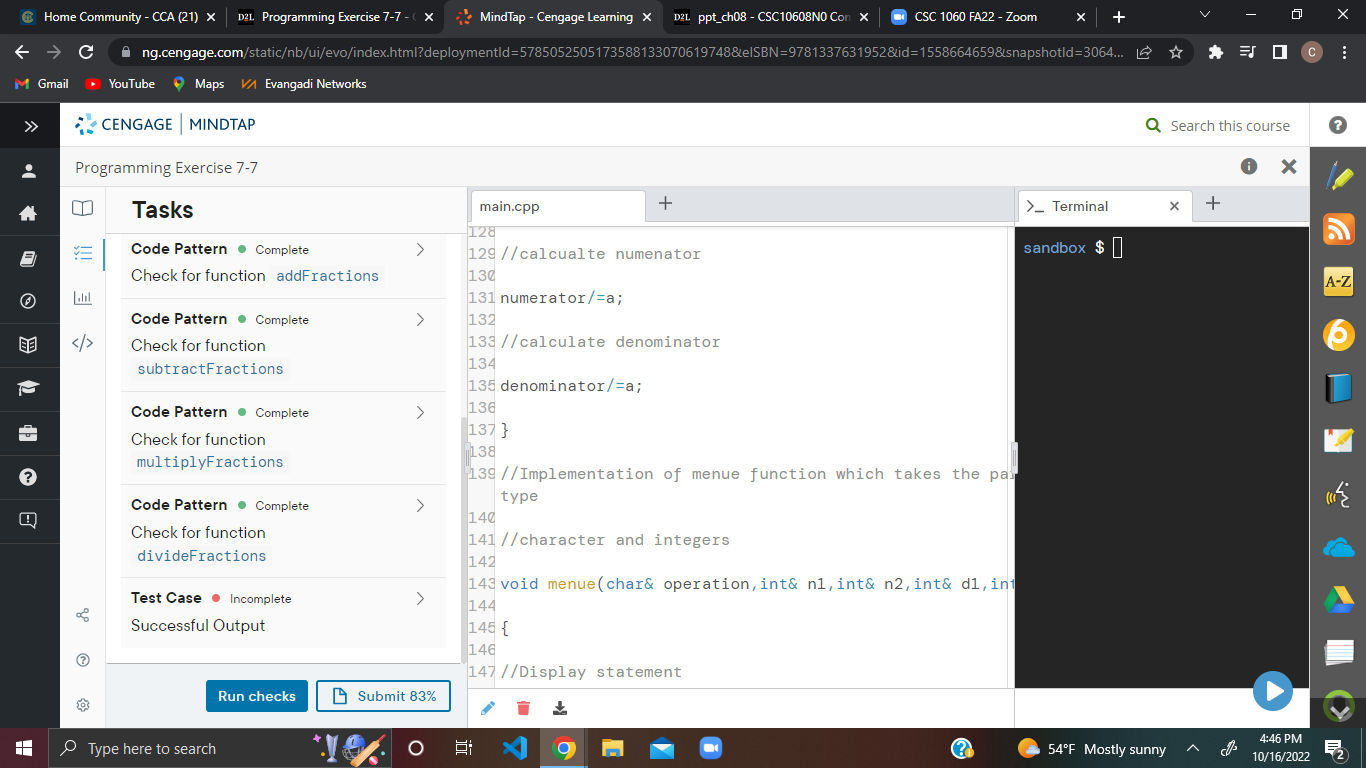Download main.cpp using the download icon
The height and width of the screenshot is (768, 1366).
(559, 707)
